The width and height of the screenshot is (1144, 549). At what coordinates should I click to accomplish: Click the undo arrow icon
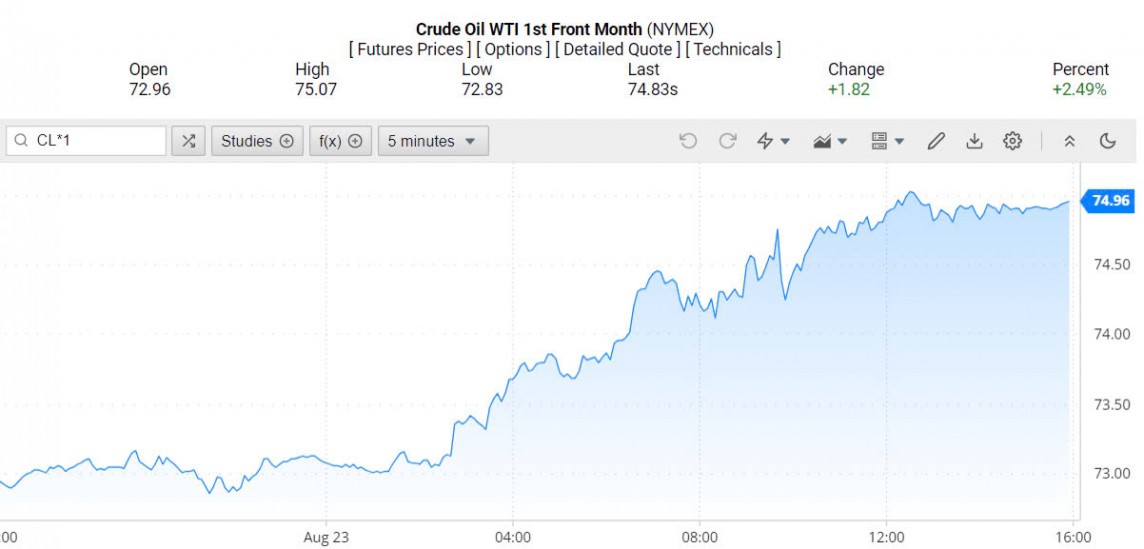coord(688,141)
